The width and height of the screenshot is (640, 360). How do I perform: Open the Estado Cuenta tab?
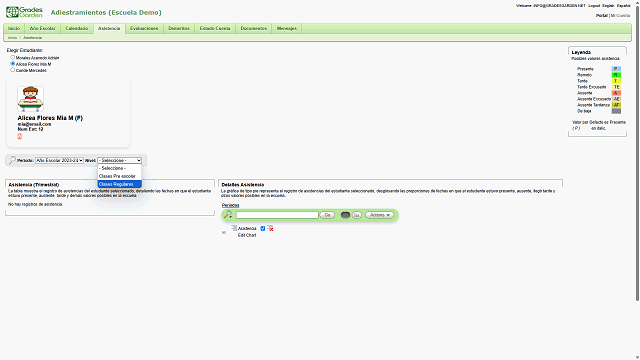(215, 29)
